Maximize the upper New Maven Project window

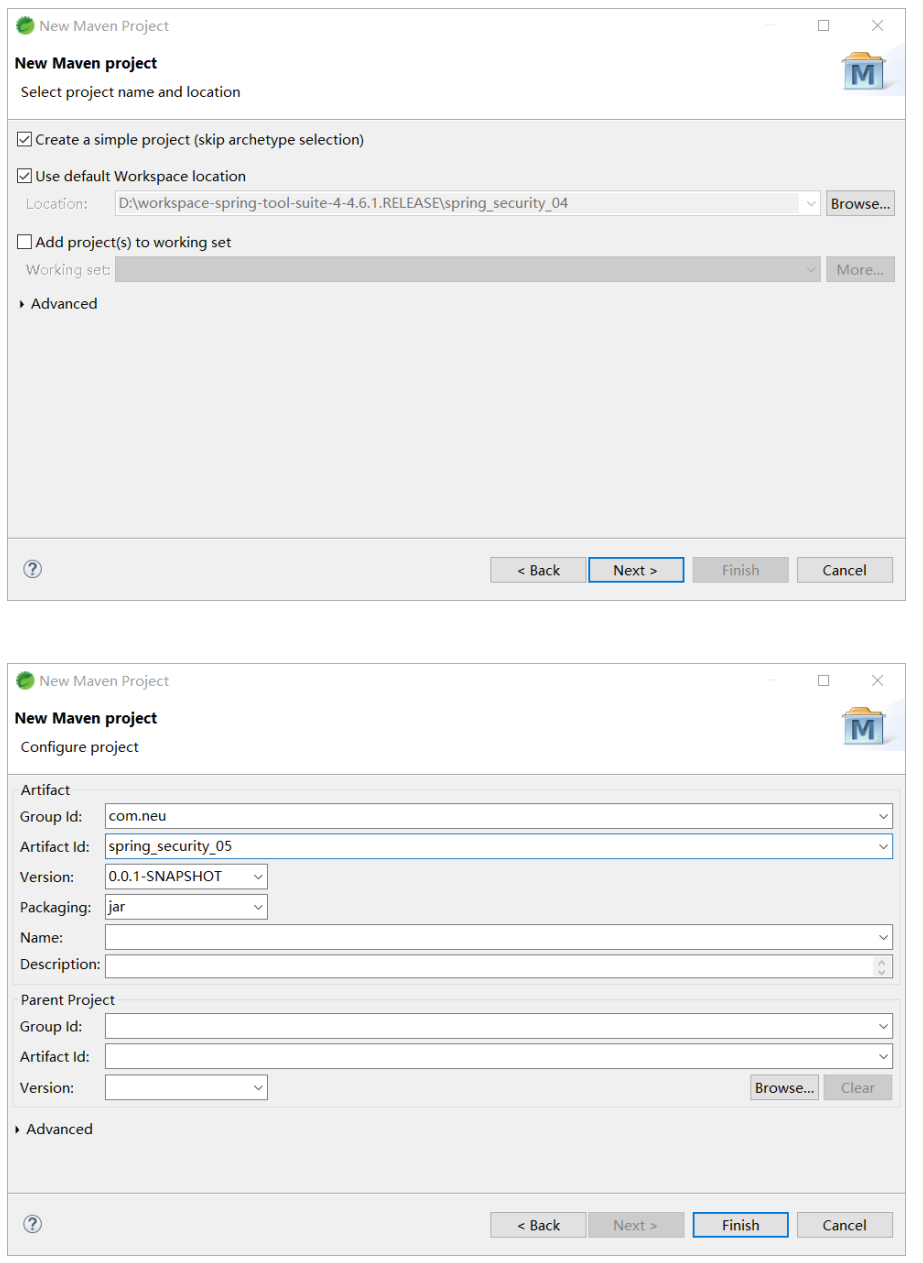tap(824, 26)
